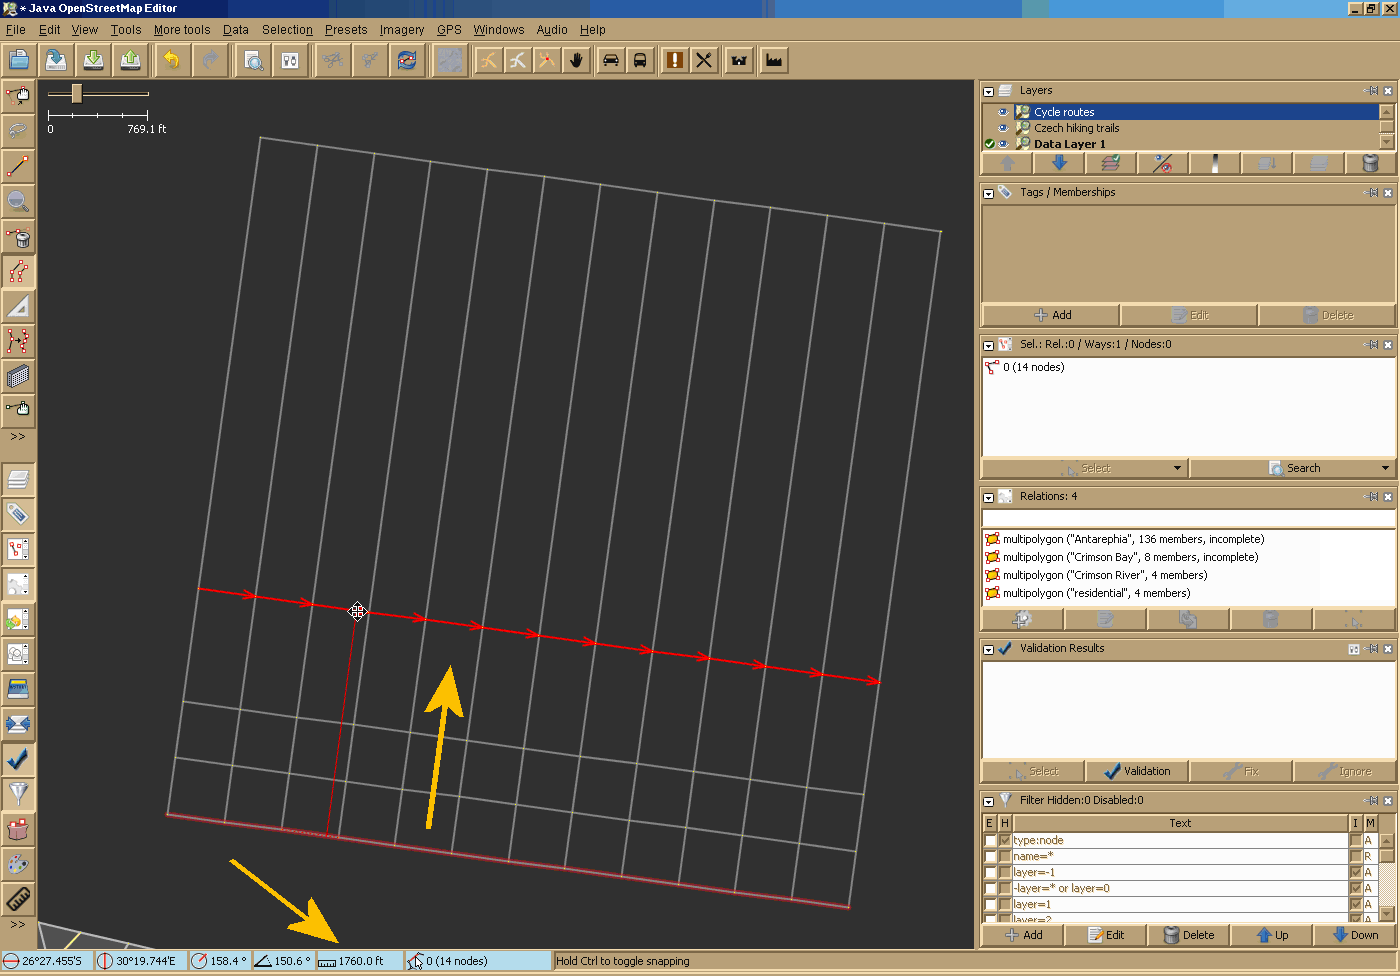Screen dimensions: 1400x976
Task: Click the car preset icon in toolbar
Action: pyautogui.click(x=610, y=60)
